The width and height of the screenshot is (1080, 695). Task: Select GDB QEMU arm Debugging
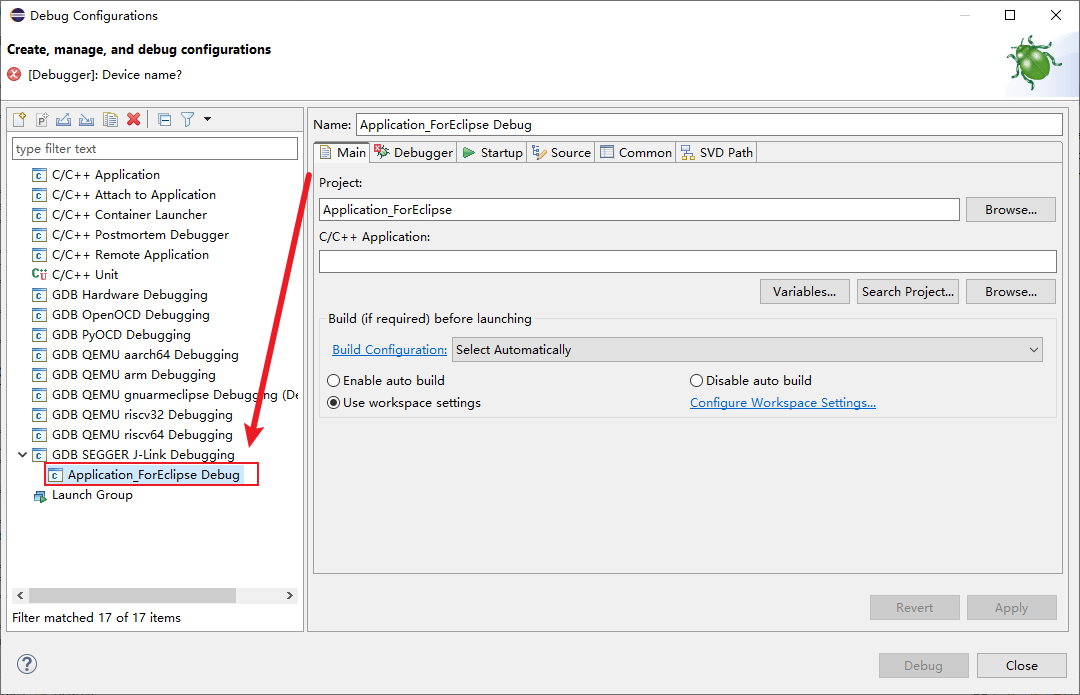[x=134, y=375]
